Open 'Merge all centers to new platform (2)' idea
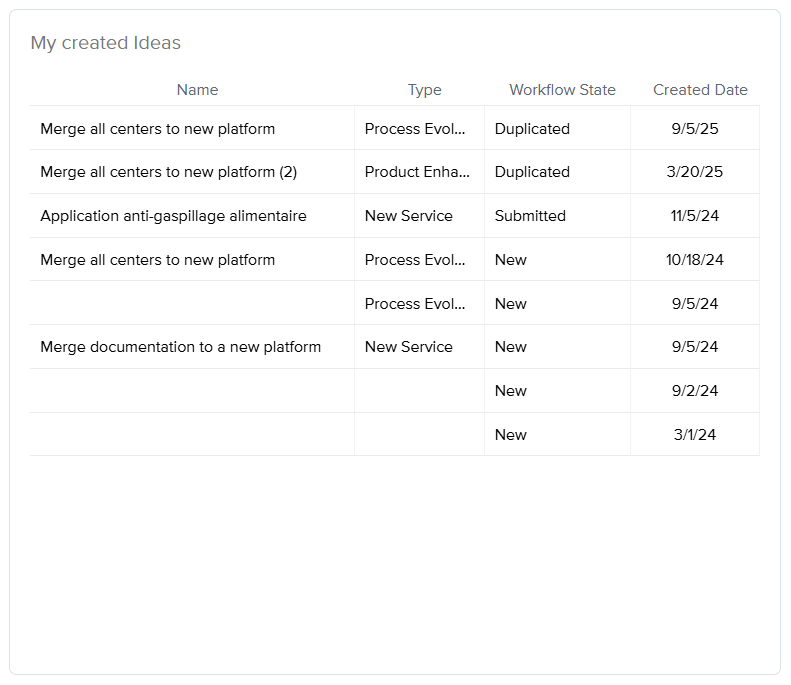This screenshot has width=791, height=685. click(168, 172)
